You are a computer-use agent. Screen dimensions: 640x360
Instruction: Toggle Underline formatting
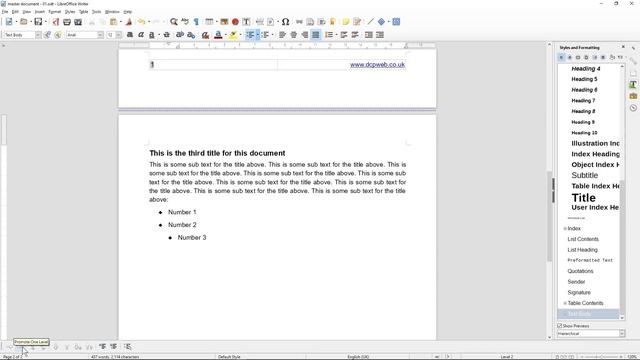click(x=152, y=35)
